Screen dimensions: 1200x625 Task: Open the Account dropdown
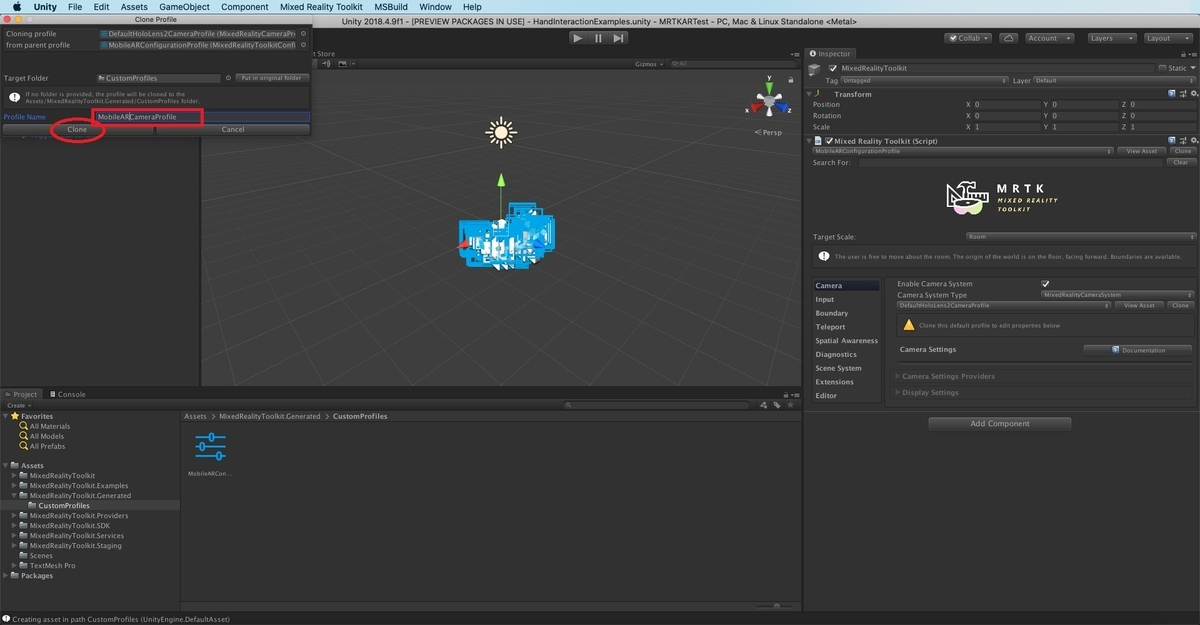[x=1048, y=38]
